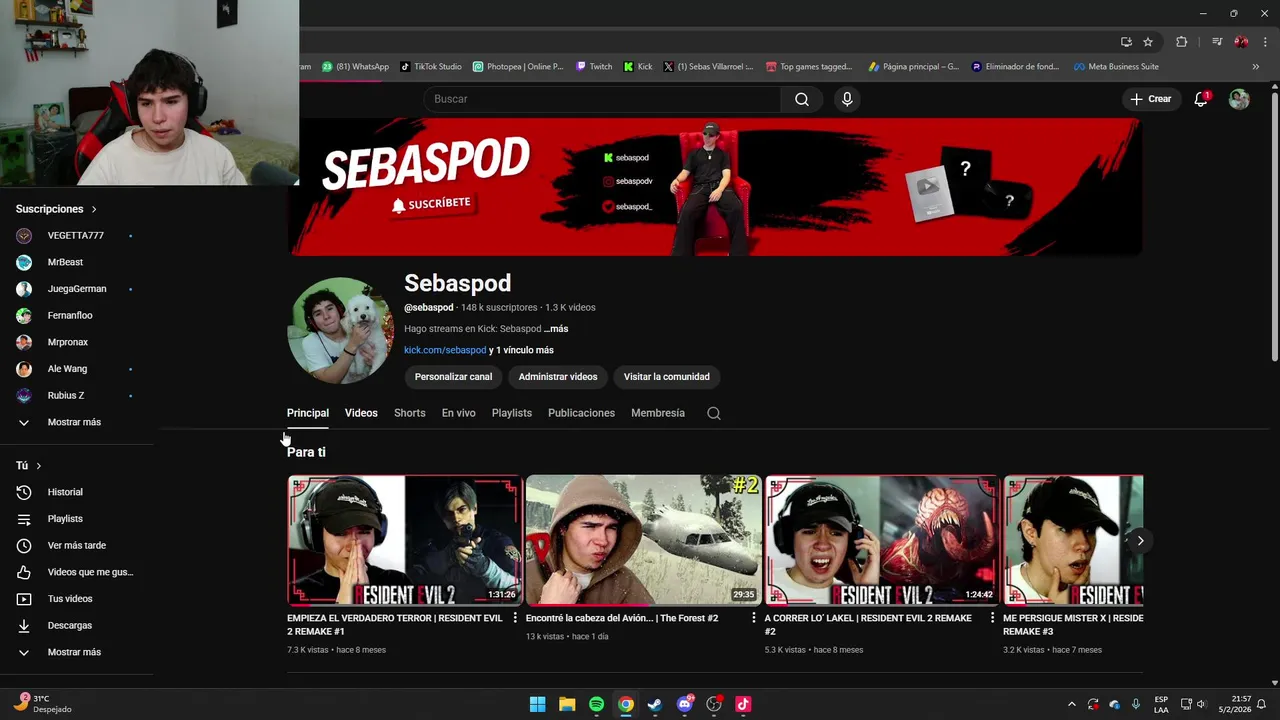Switch to the Videos tab
The width and height of the screenshot is (1280, 720).
361,413
